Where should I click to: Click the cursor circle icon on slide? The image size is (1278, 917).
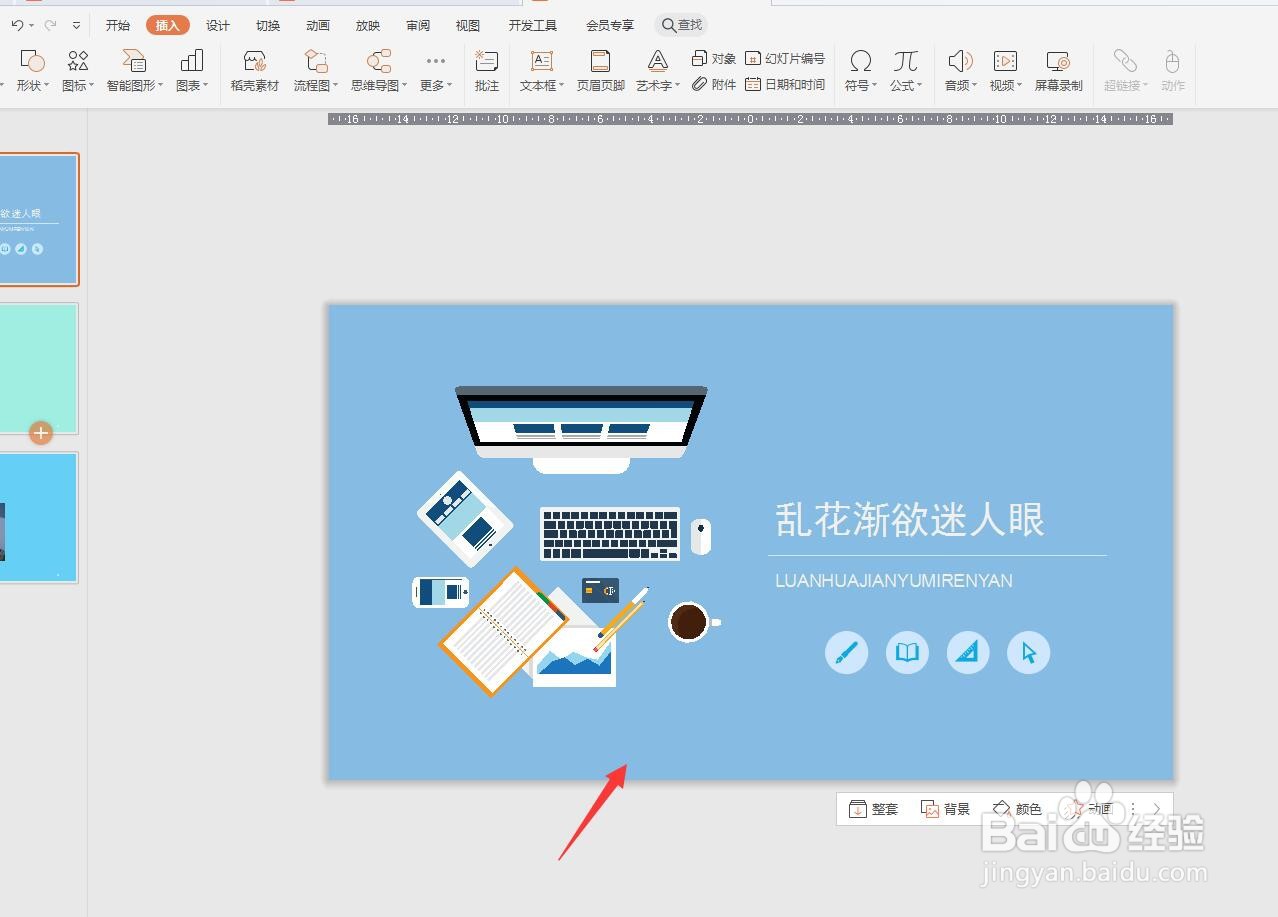click(x=1029, y=653)
